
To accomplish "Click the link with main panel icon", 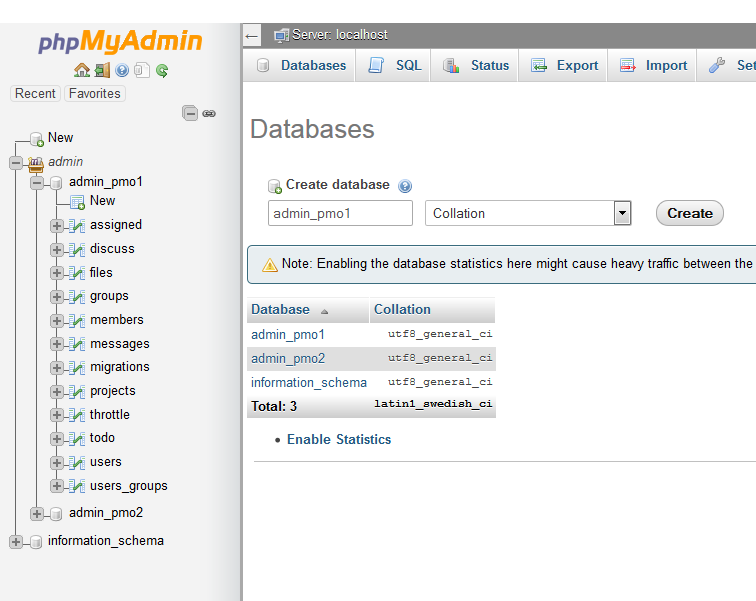I will coord(209,113).
